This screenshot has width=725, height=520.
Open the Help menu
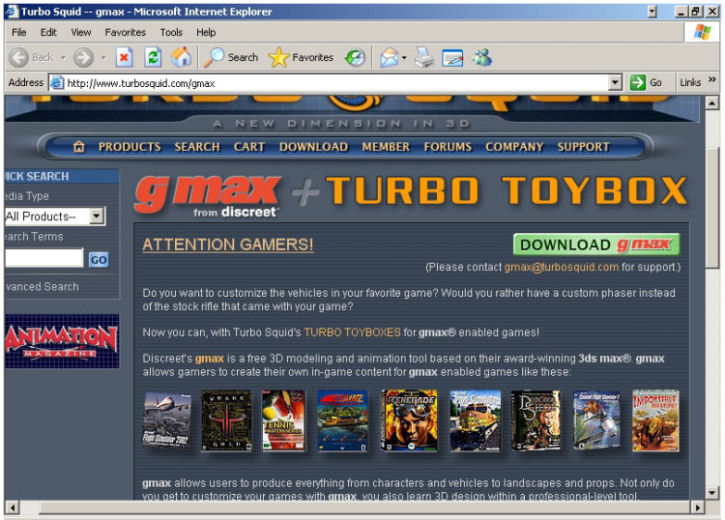206,32
